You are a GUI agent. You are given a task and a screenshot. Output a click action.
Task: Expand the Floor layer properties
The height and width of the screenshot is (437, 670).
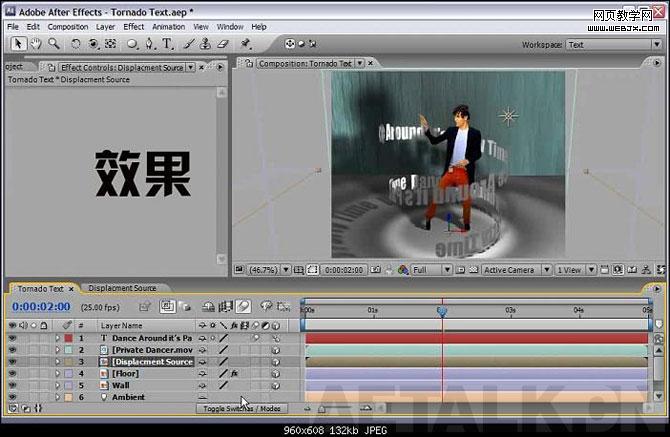click(x=57, y=374)
